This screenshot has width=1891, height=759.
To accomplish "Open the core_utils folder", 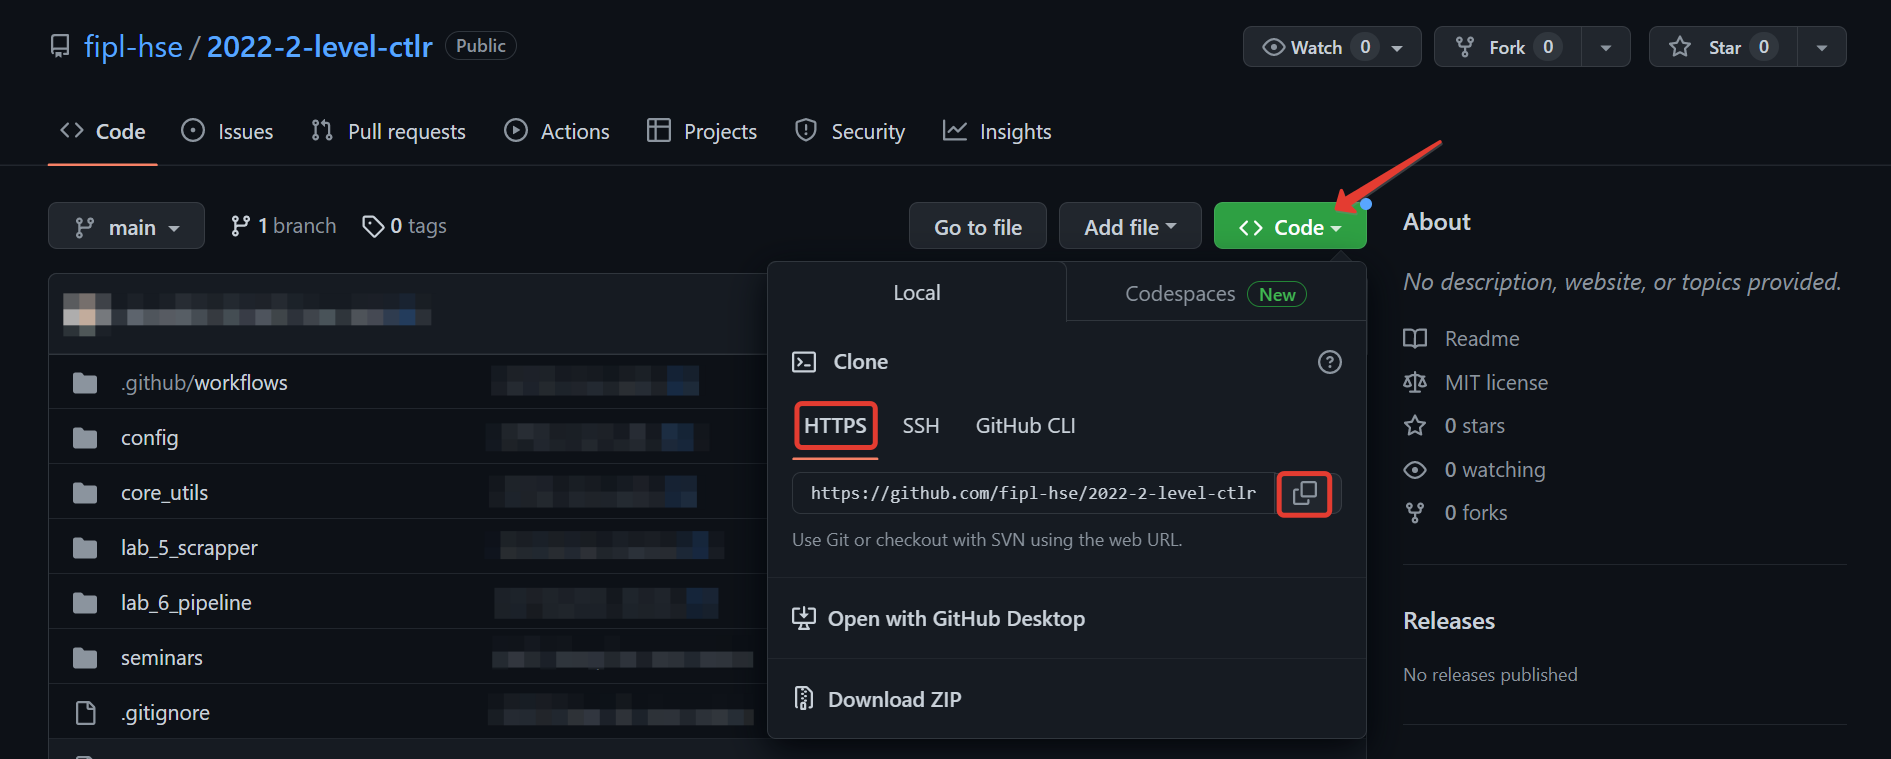I will [x=165, y=493].
